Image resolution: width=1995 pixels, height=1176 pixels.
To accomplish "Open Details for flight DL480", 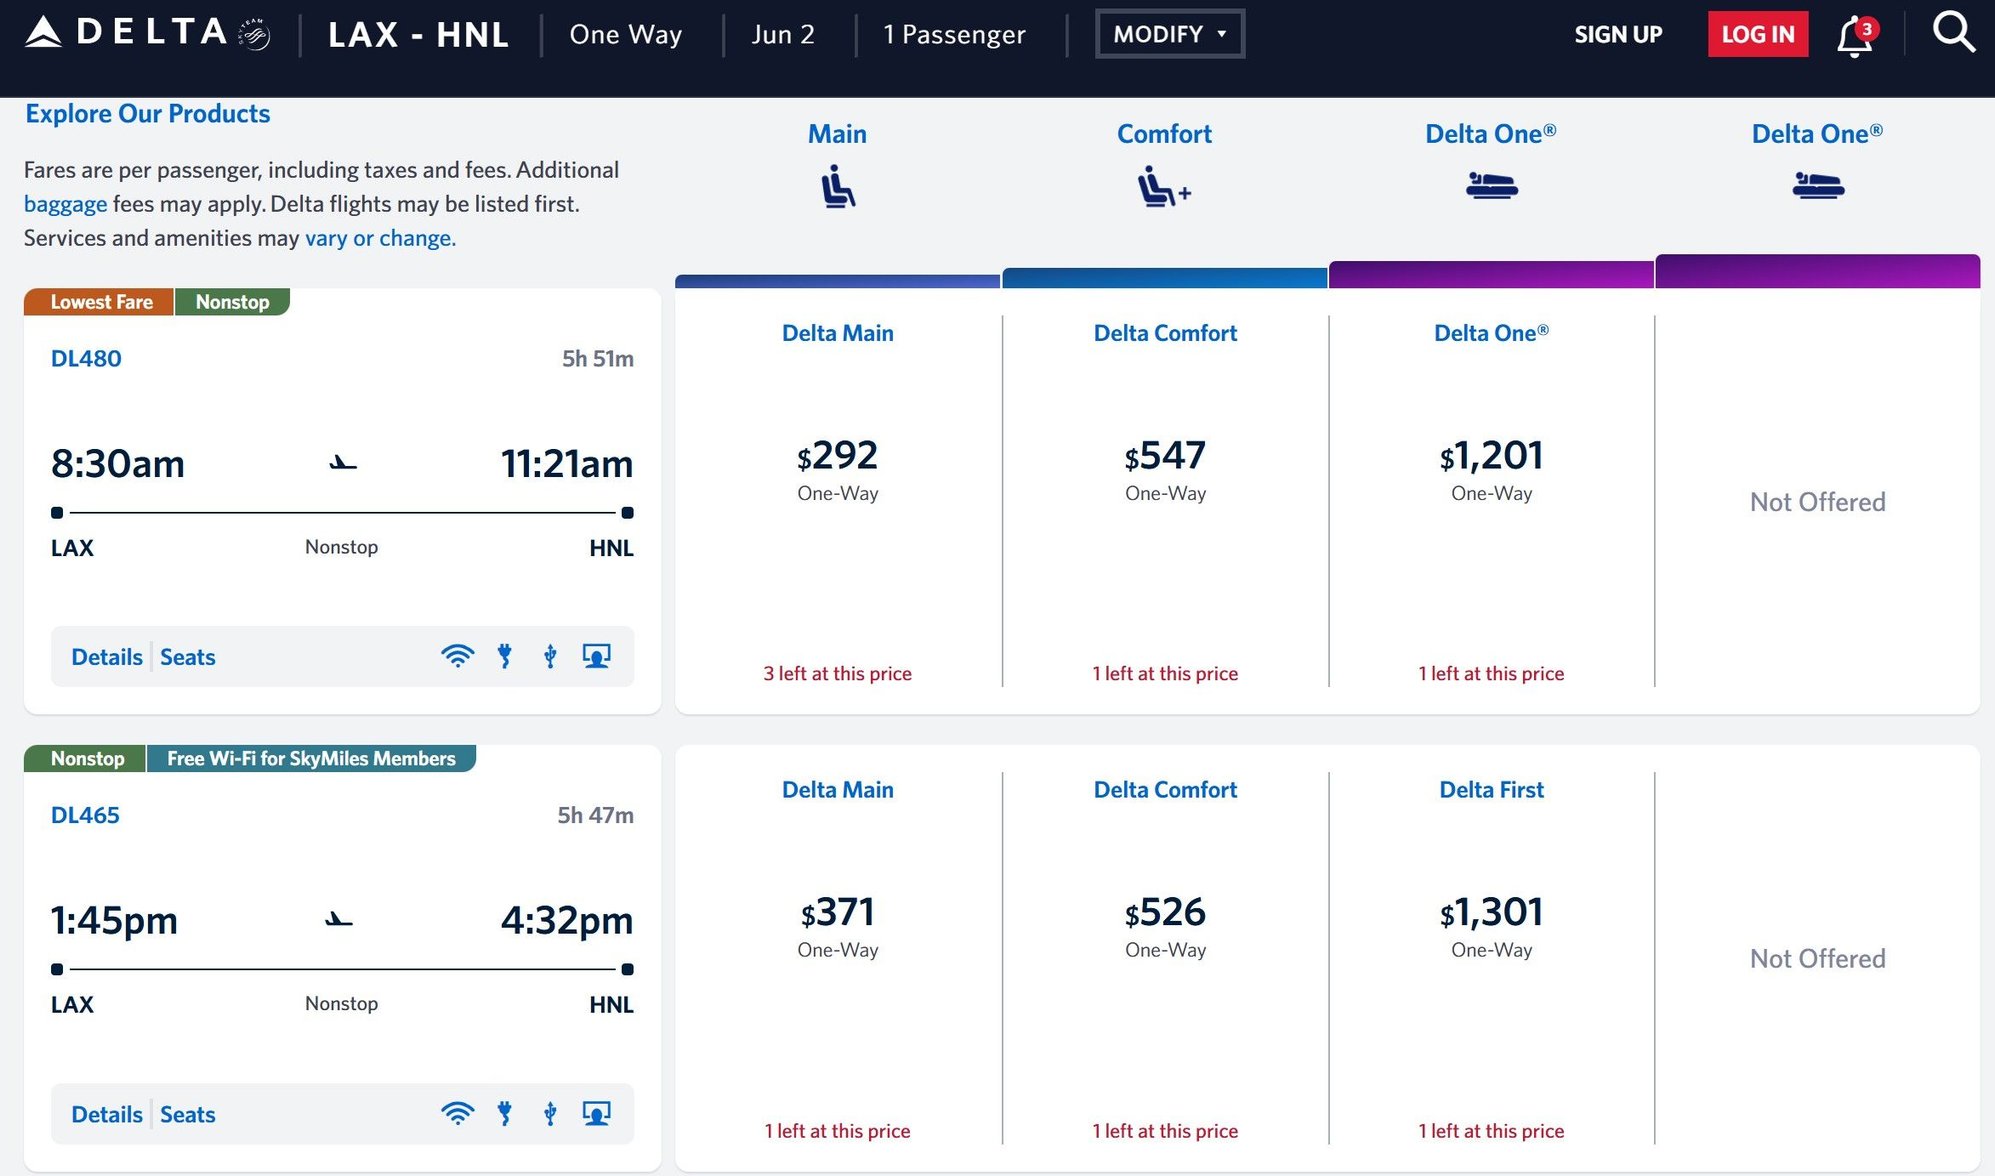I will point(106,657).
